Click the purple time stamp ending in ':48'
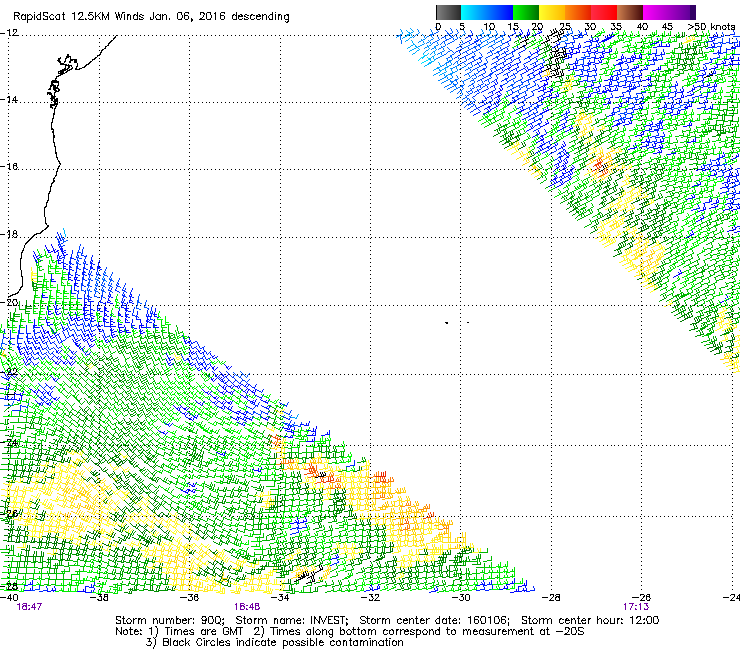Screen dimensions: 740x650 (247, 607)
